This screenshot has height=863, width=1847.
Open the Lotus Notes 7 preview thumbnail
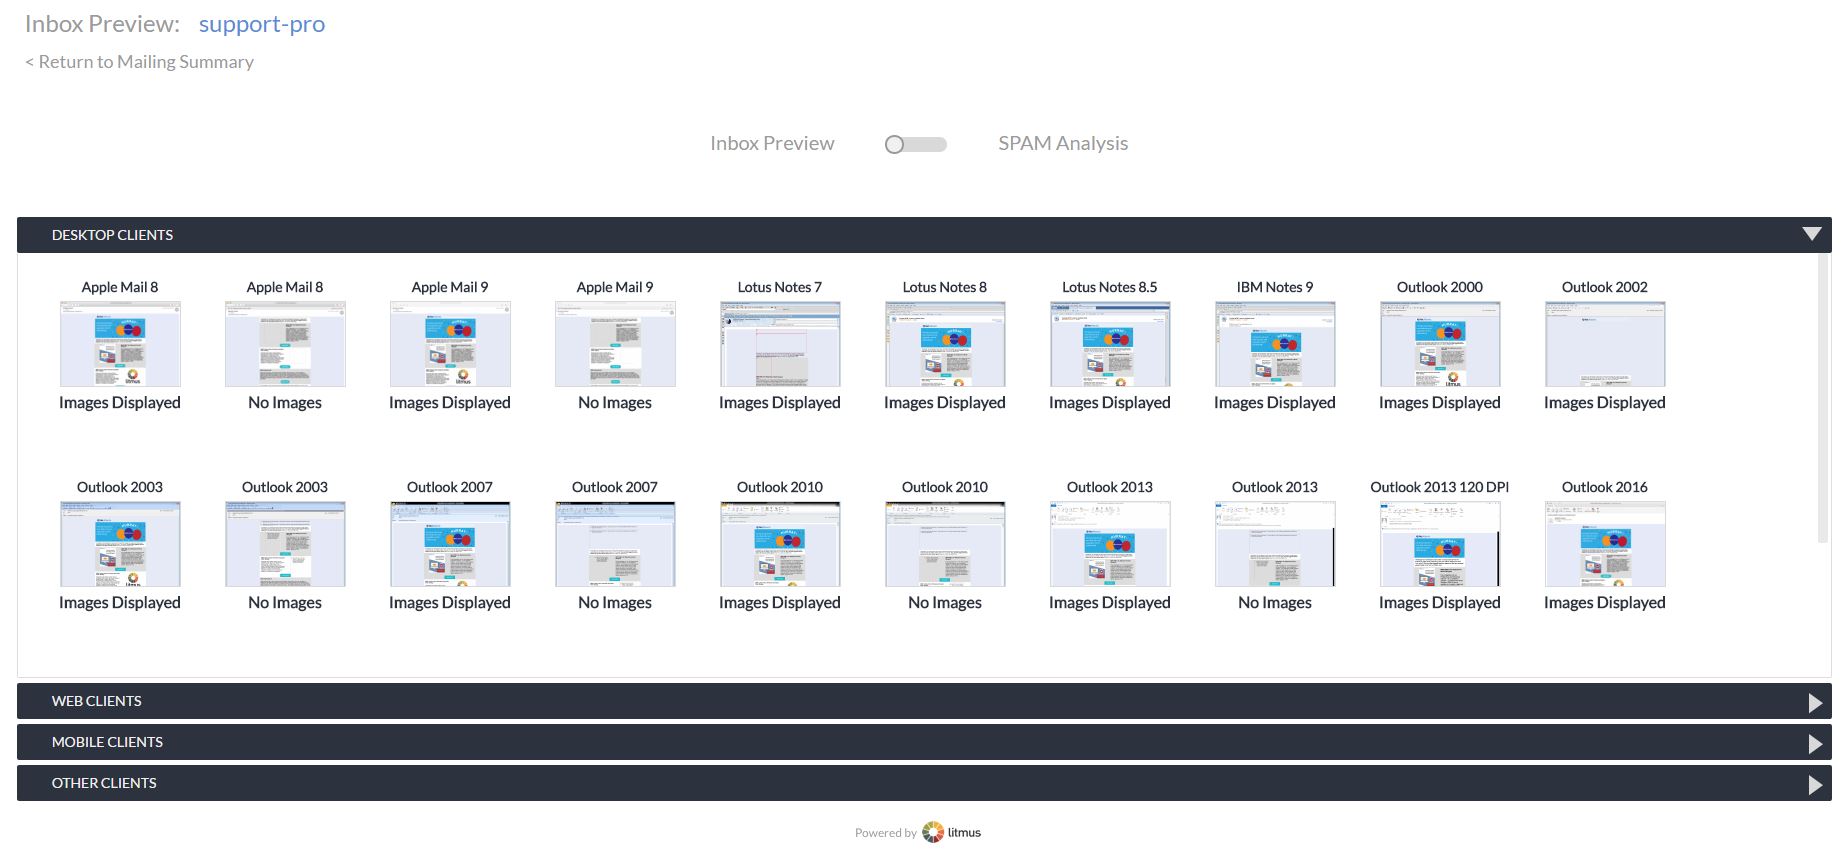pos(780,344)
